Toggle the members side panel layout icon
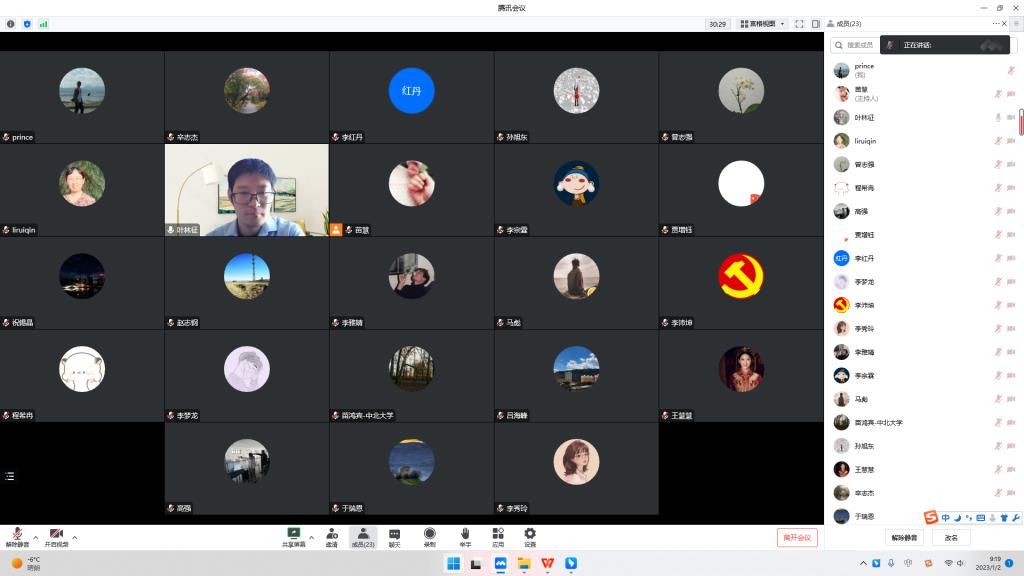The height and width of the screenshot is (576, 1024). (x=816, y=23)
